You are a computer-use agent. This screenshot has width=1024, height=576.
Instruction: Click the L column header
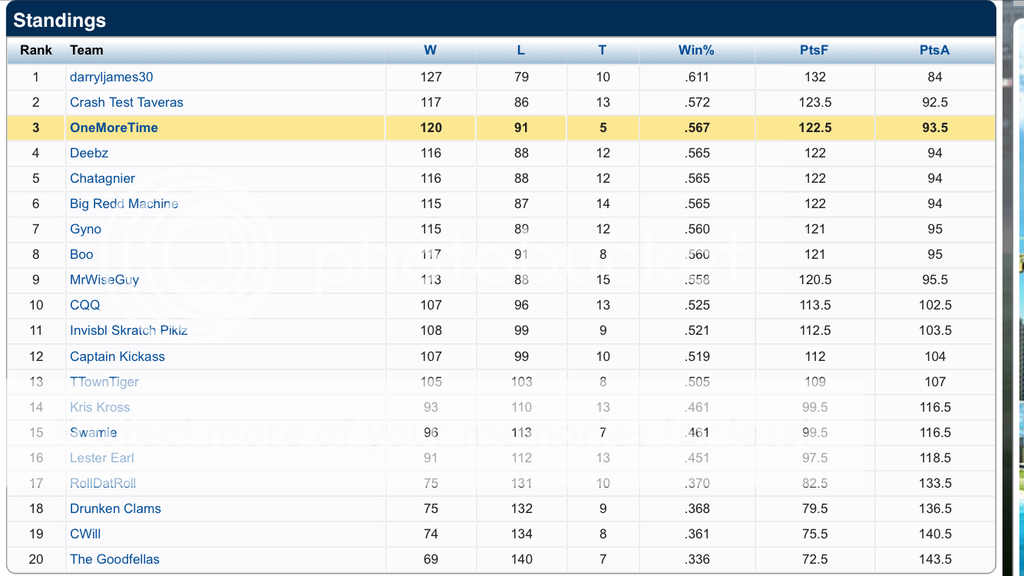521,50
